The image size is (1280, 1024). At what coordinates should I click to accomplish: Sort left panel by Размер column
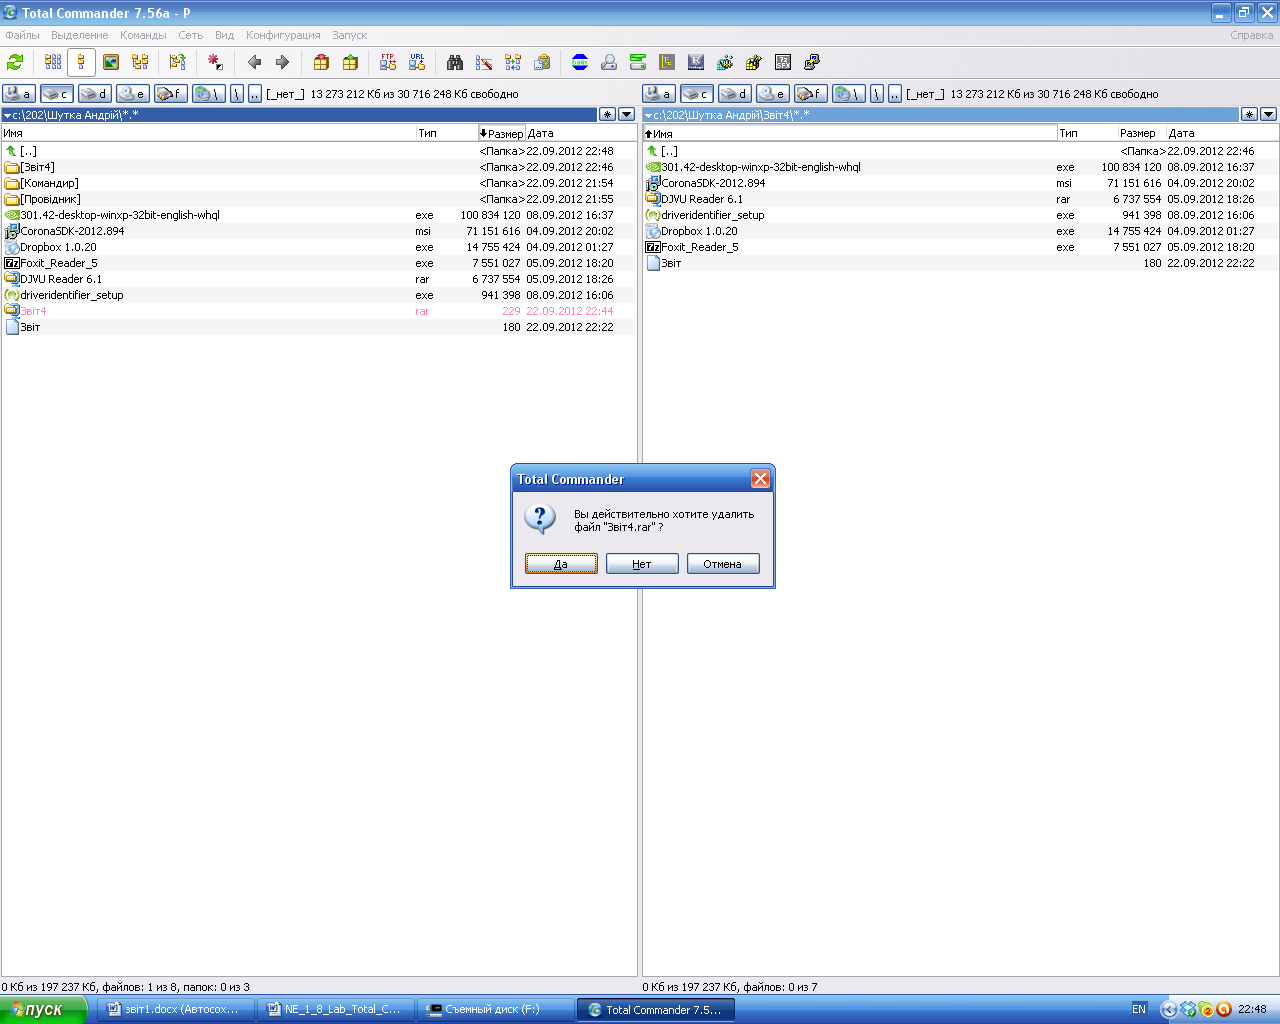point(501,133)
